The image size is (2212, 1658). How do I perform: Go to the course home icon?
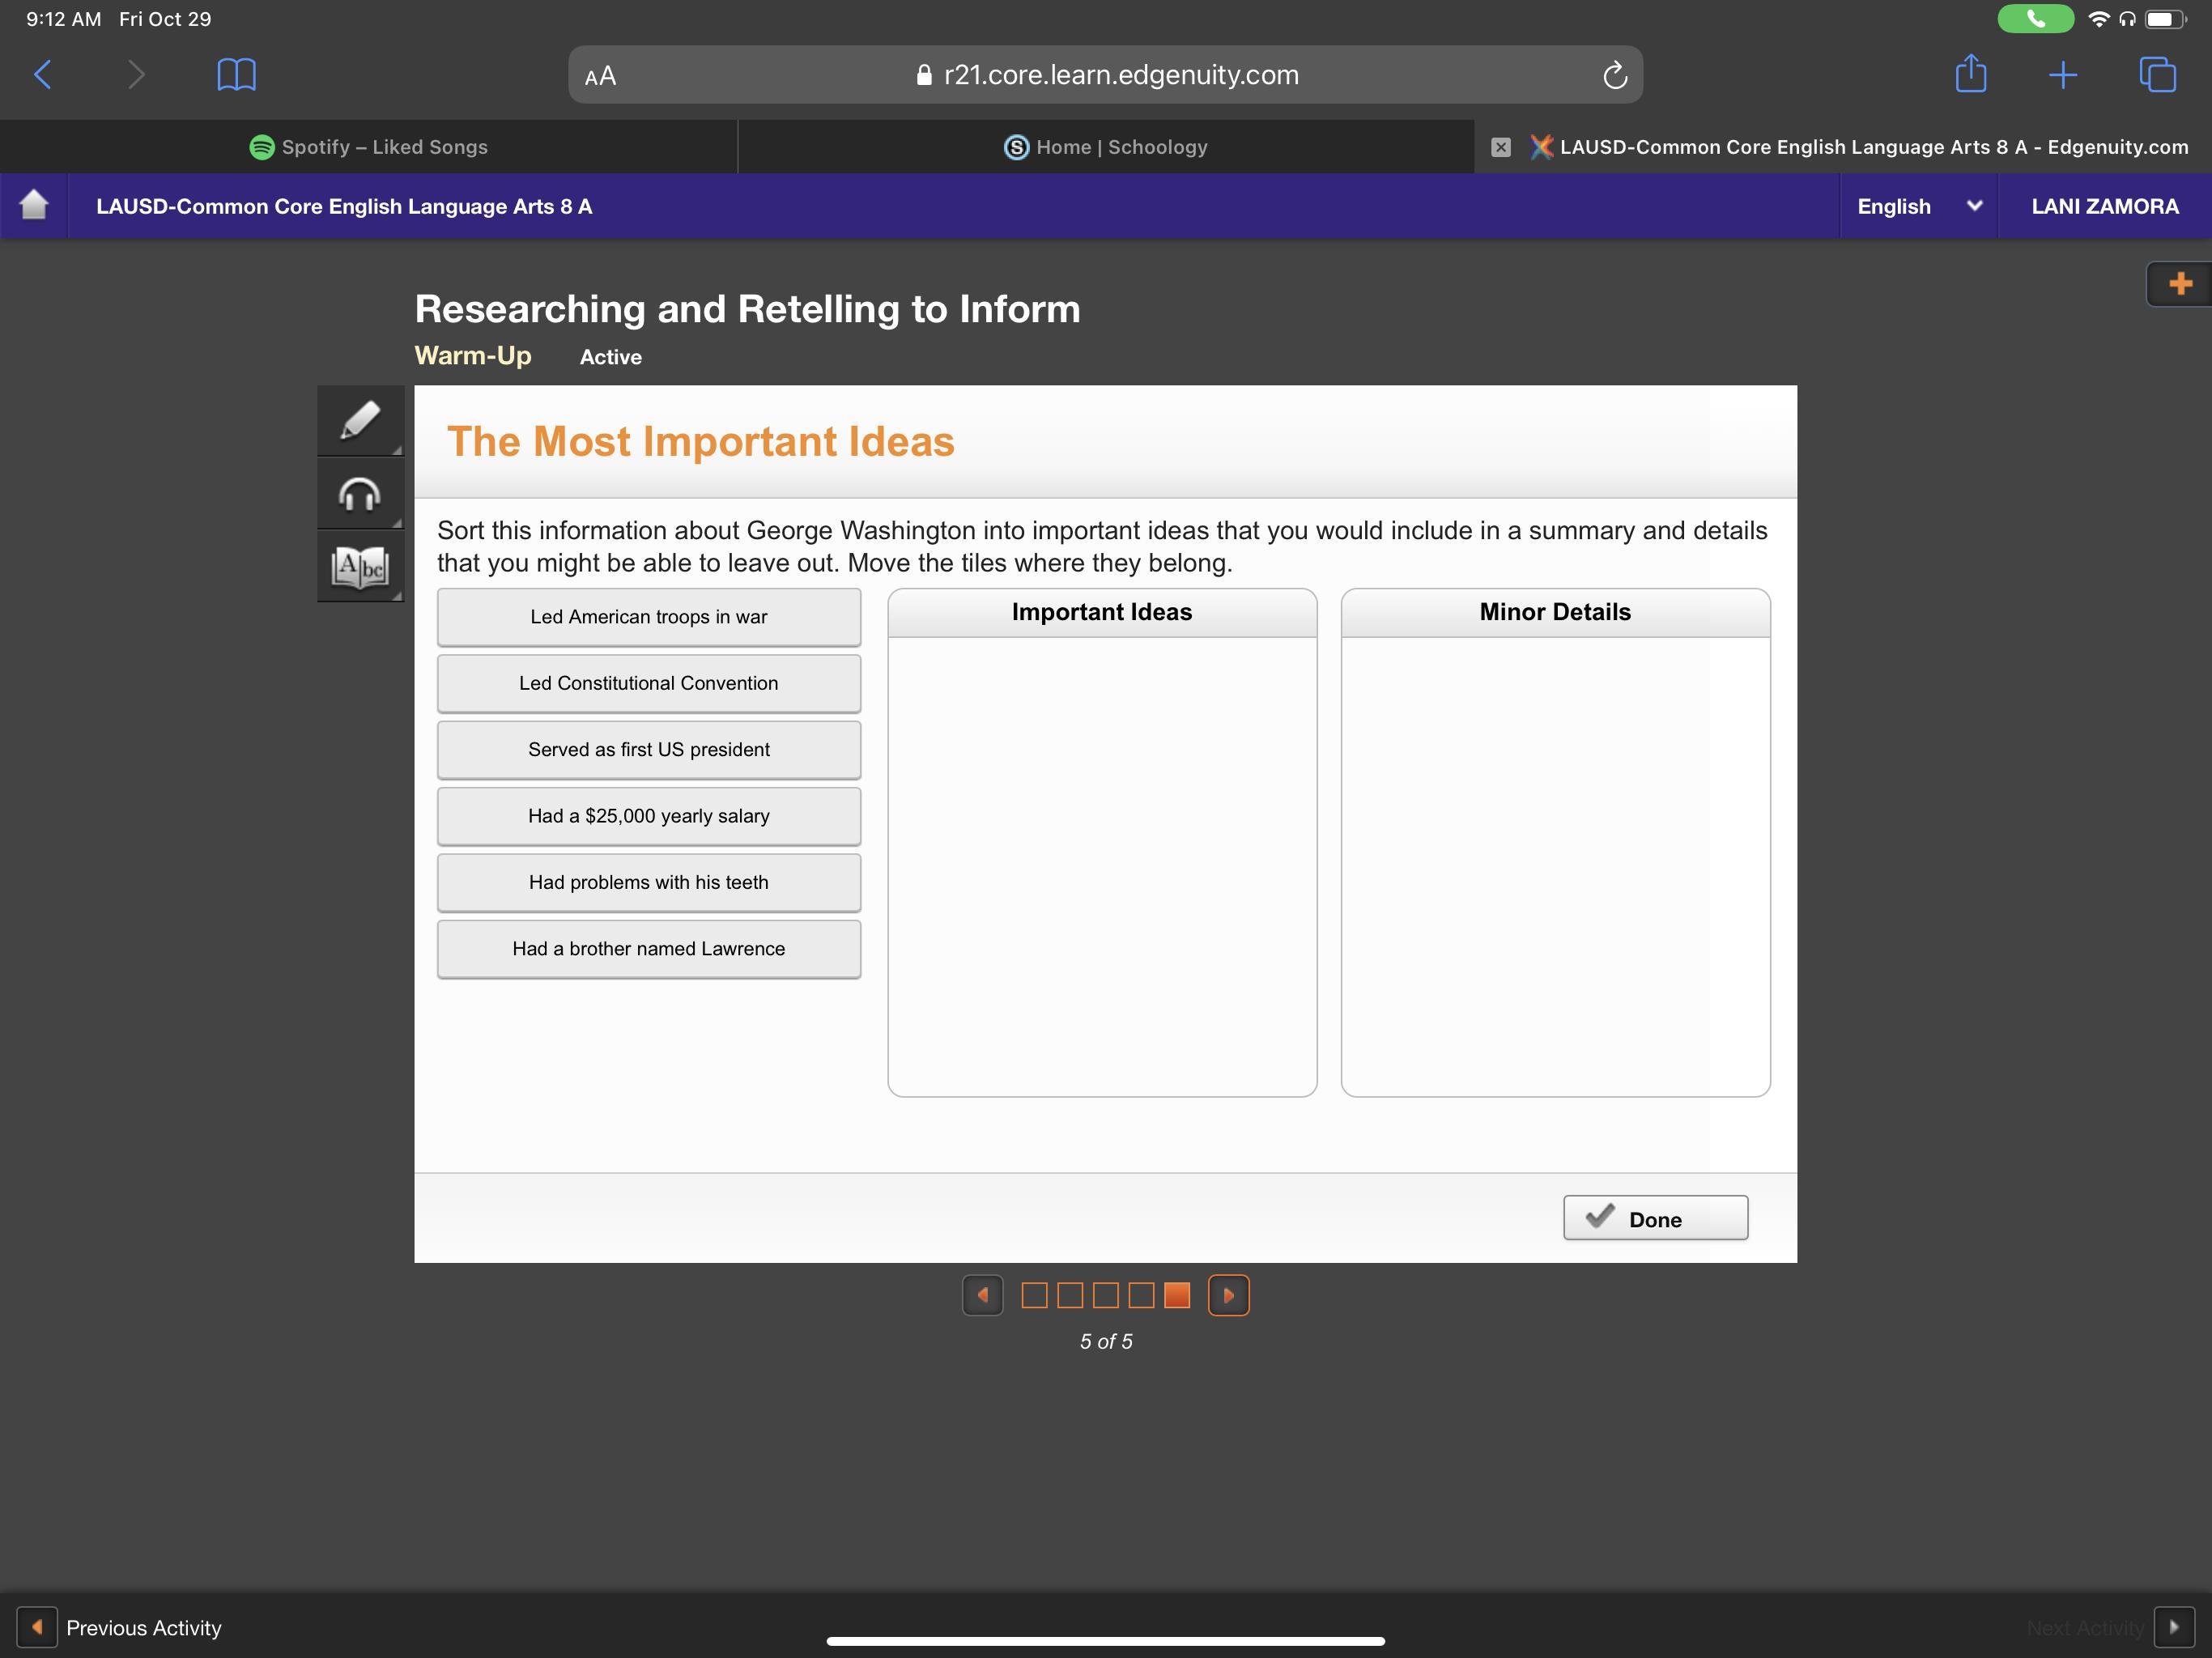point(34,205)
